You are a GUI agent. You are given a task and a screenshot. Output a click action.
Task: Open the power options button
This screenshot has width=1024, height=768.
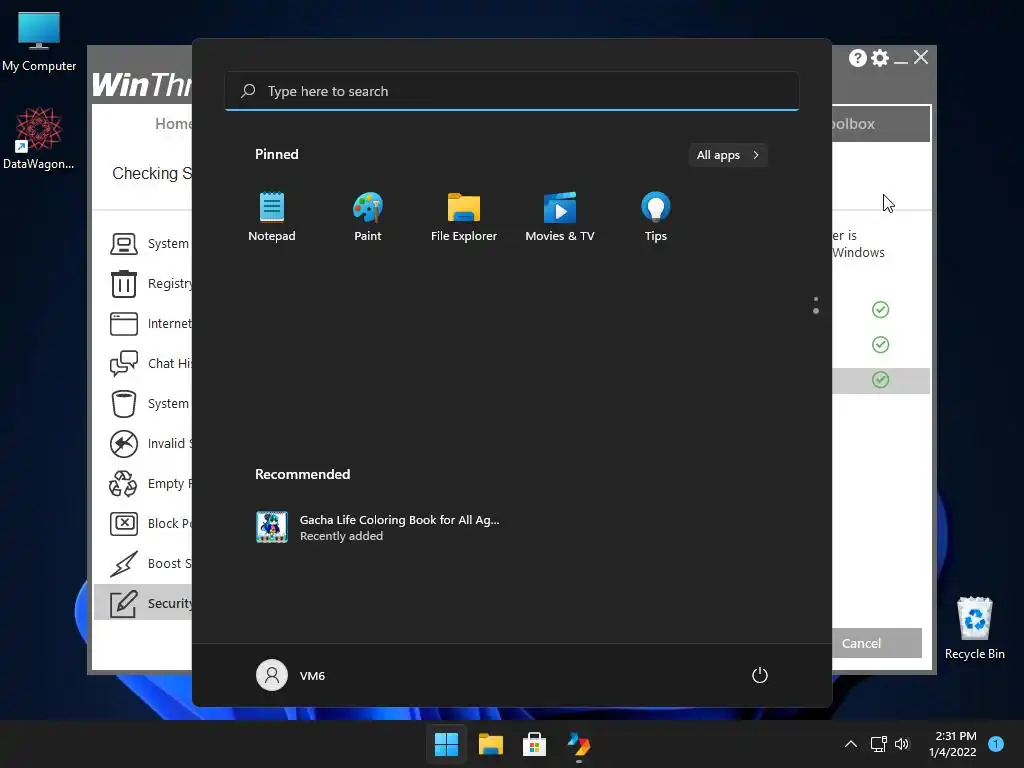(760, 675)
